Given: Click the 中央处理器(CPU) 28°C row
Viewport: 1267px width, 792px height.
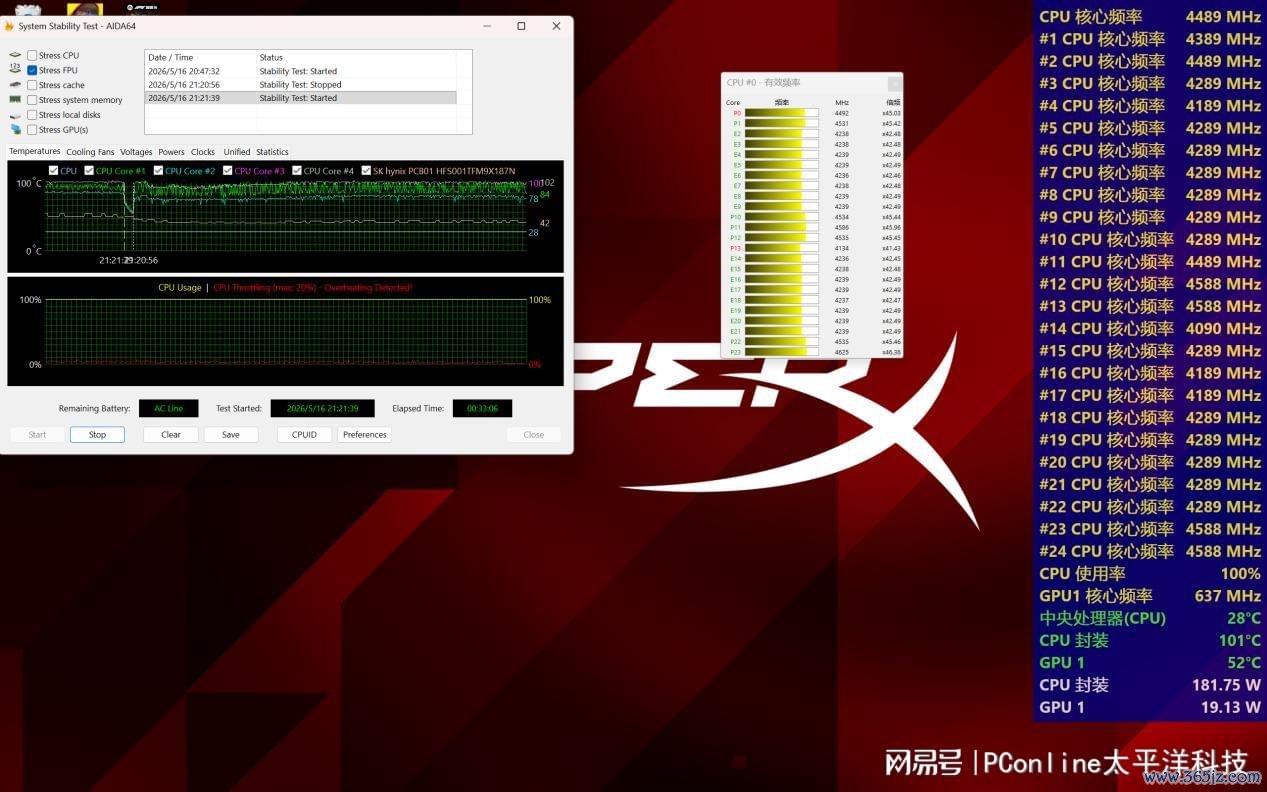Looking at the screenshot, I should tap(1150, 618).
